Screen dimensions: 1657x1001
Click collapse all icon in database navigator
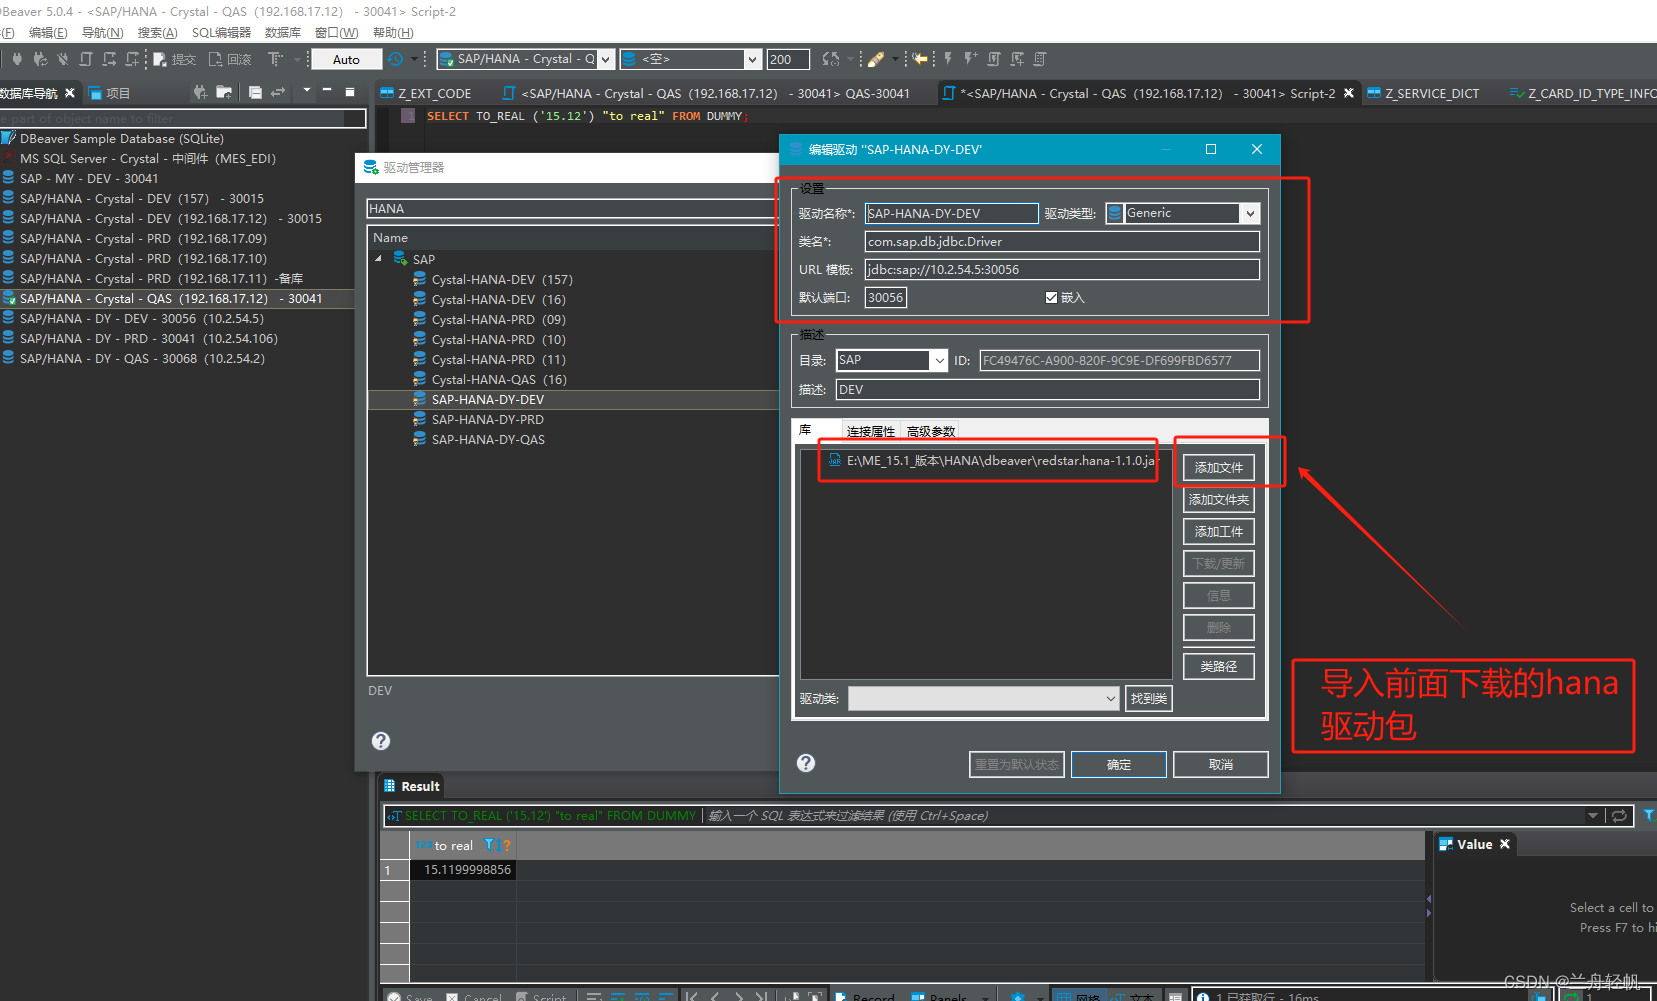pyautogui.click(x=255, y=92)
